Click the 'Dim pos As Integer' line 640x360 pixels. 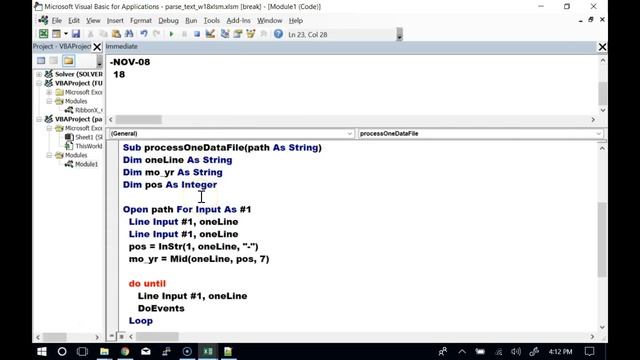(x=170, y=184)
